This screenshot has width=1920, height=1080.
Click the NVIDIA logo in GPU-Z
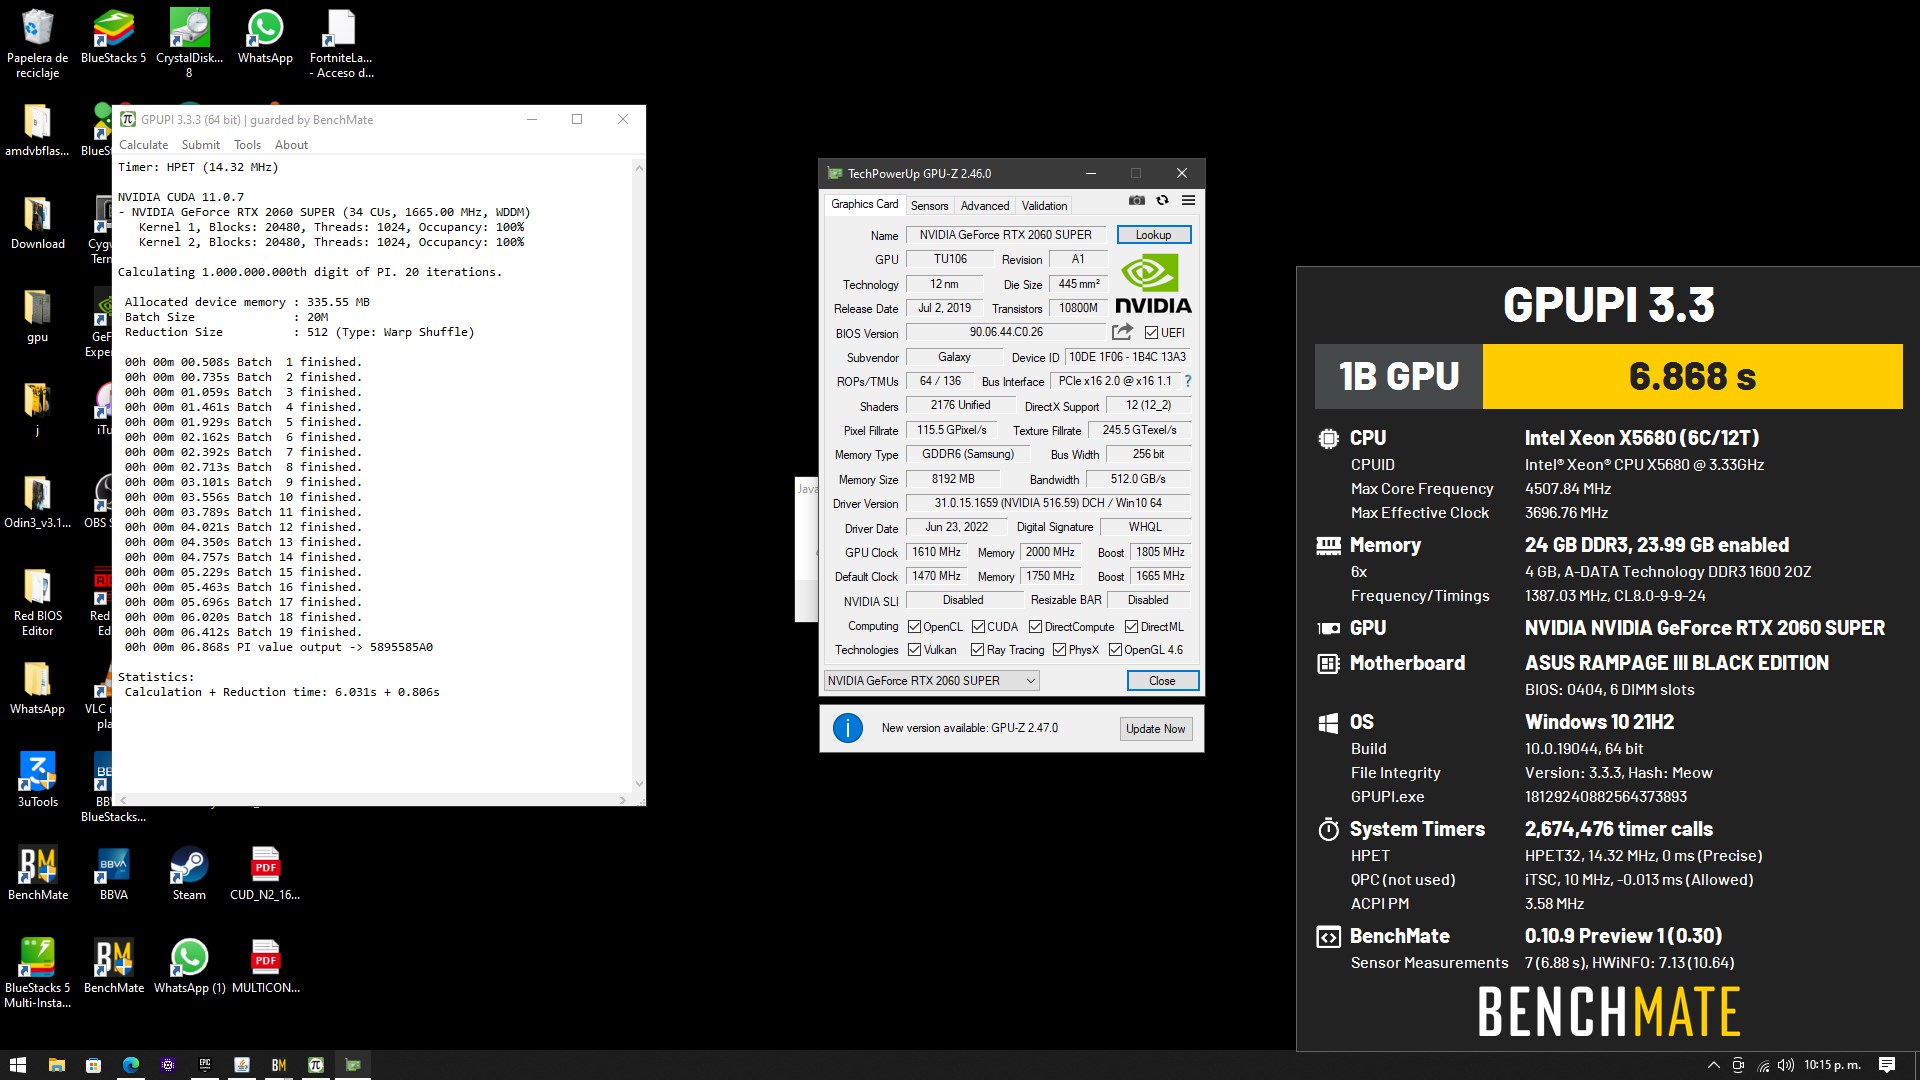[1153, 284]
